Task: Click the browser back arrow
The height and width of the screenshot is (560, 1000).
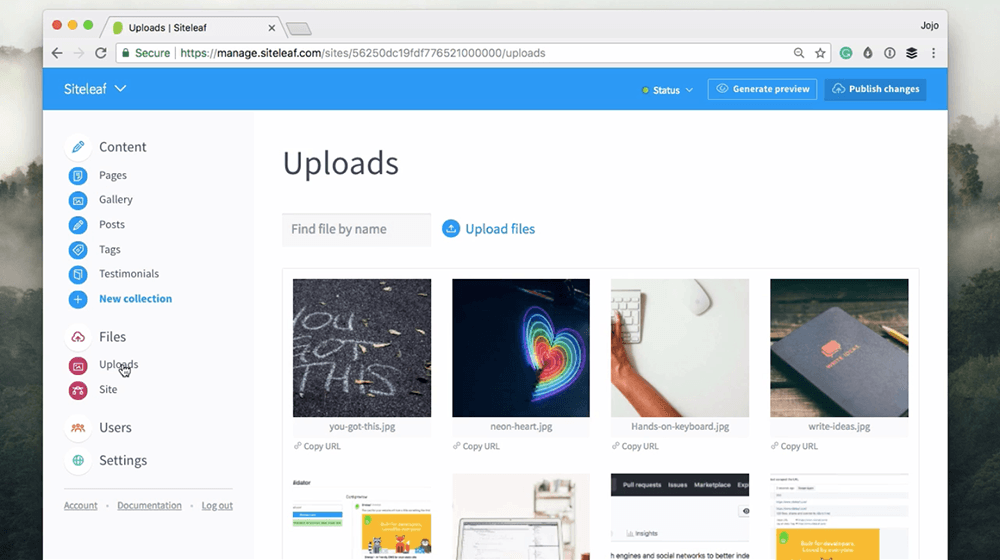Action: 57,53
